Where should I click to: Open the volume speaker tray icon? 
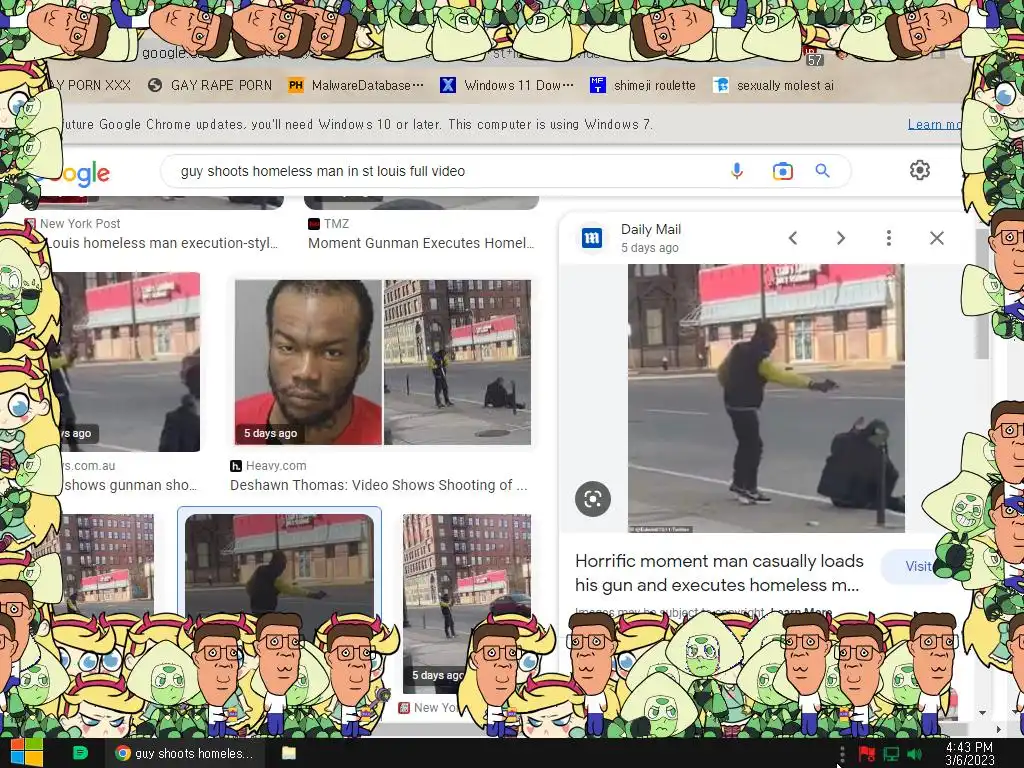point(915,754)
